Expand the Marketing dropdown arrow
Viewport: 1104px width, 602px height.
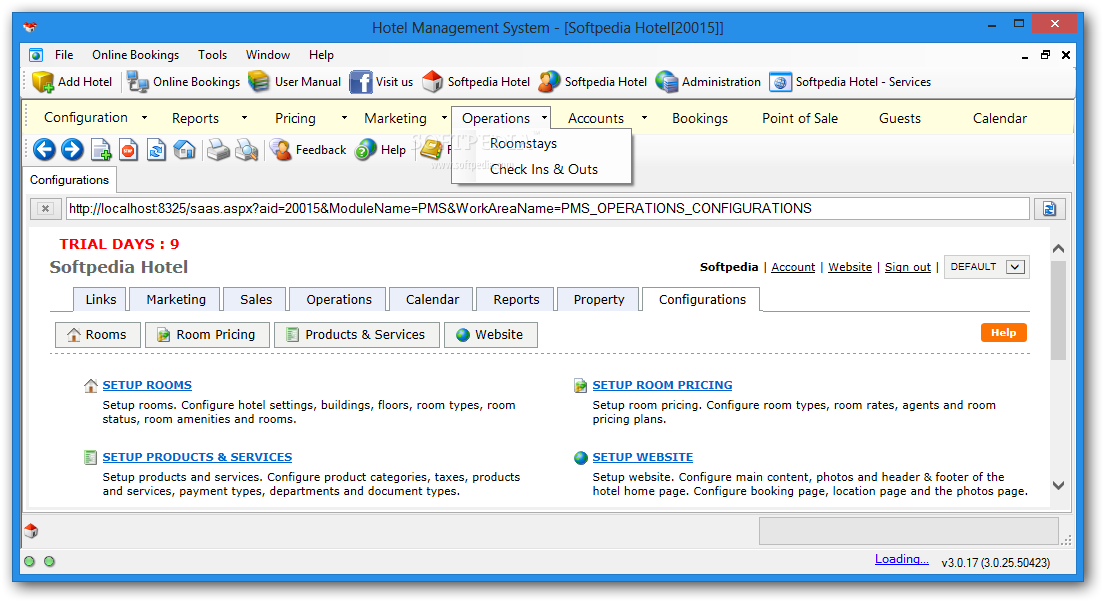pyautogui.click(x=444, y=118)
